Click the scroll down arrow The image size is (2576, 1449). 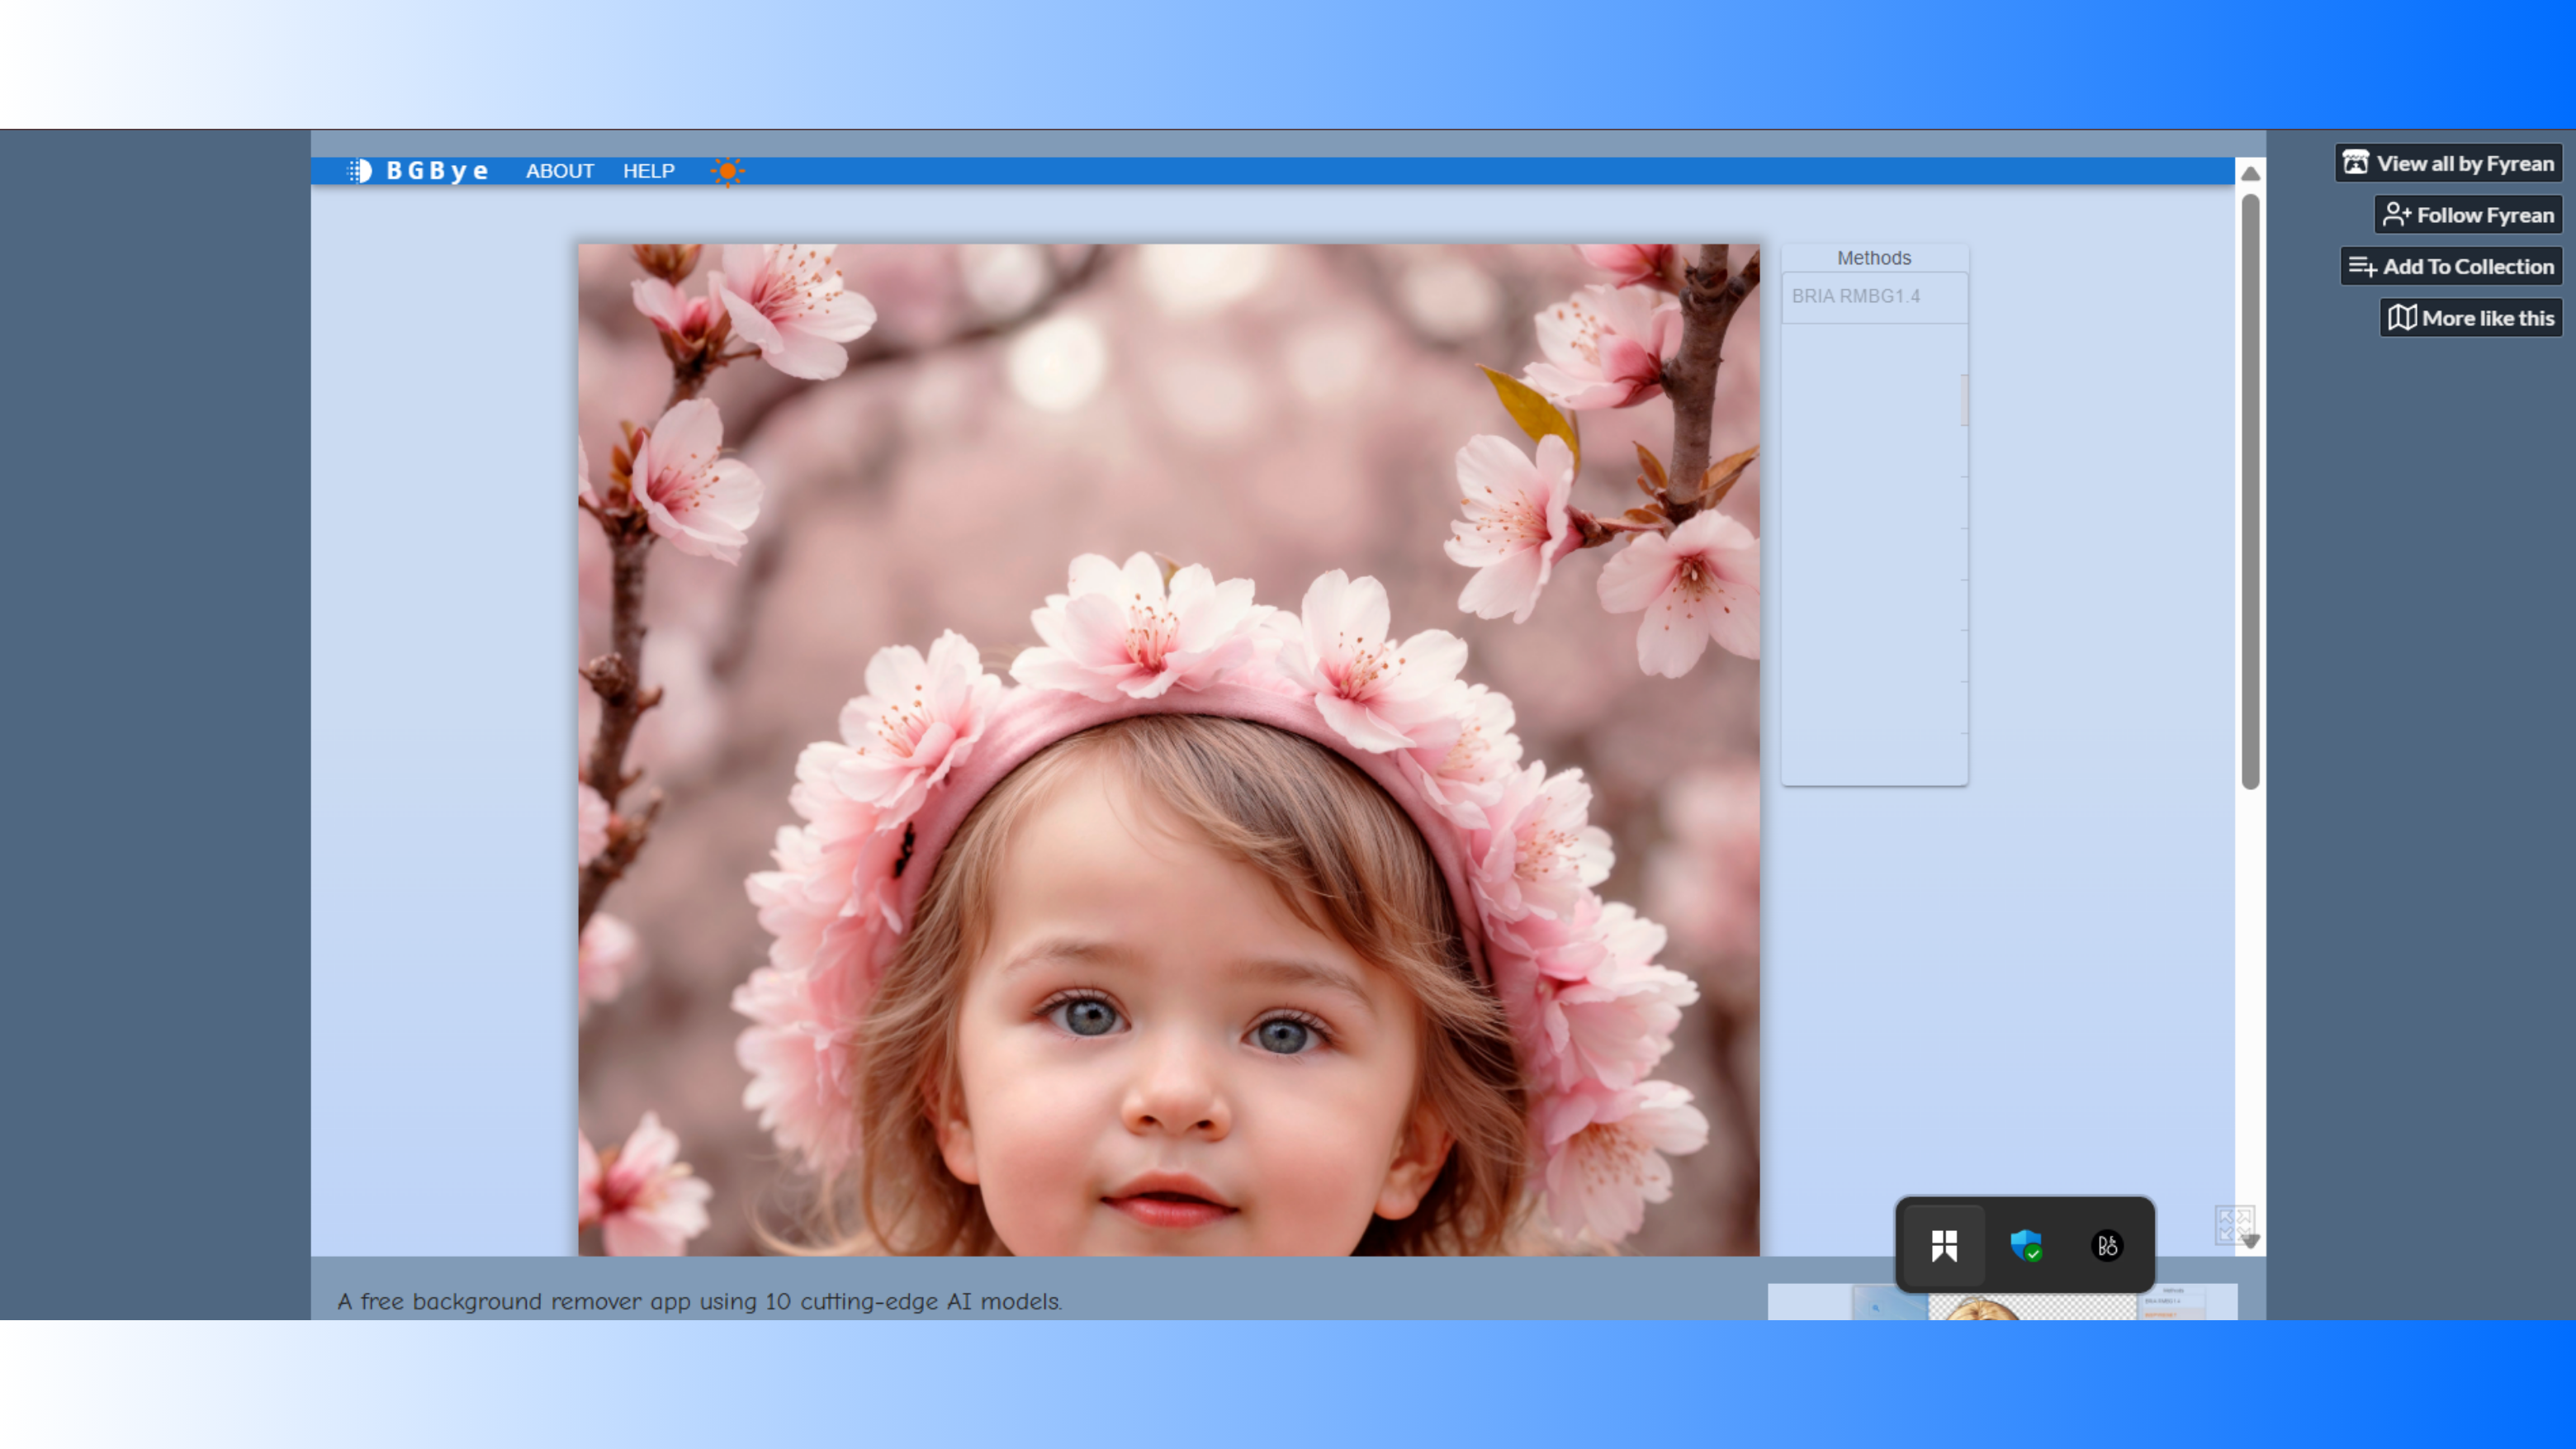point(2250,1241)
